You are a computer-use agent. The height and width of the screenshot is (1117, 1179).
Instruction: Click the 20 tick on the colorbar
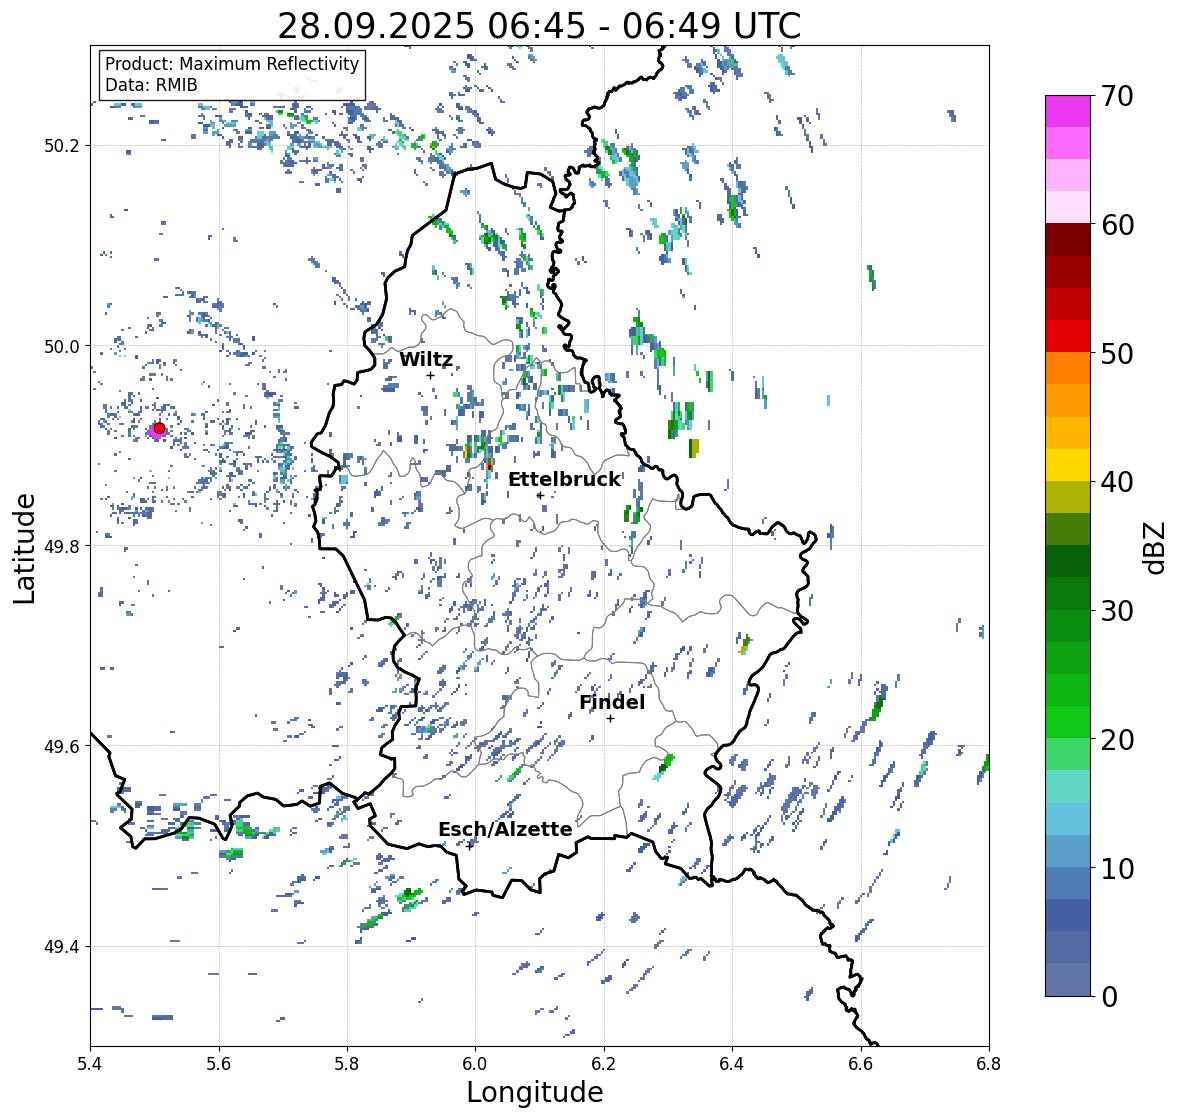(x=1117, y=740)
